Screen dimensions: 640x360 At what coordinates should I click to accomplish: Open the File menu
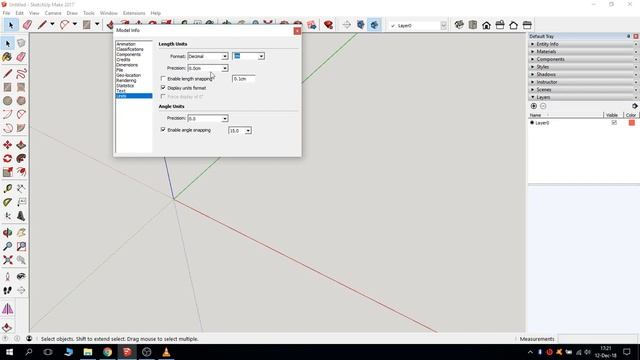[6, 13]
